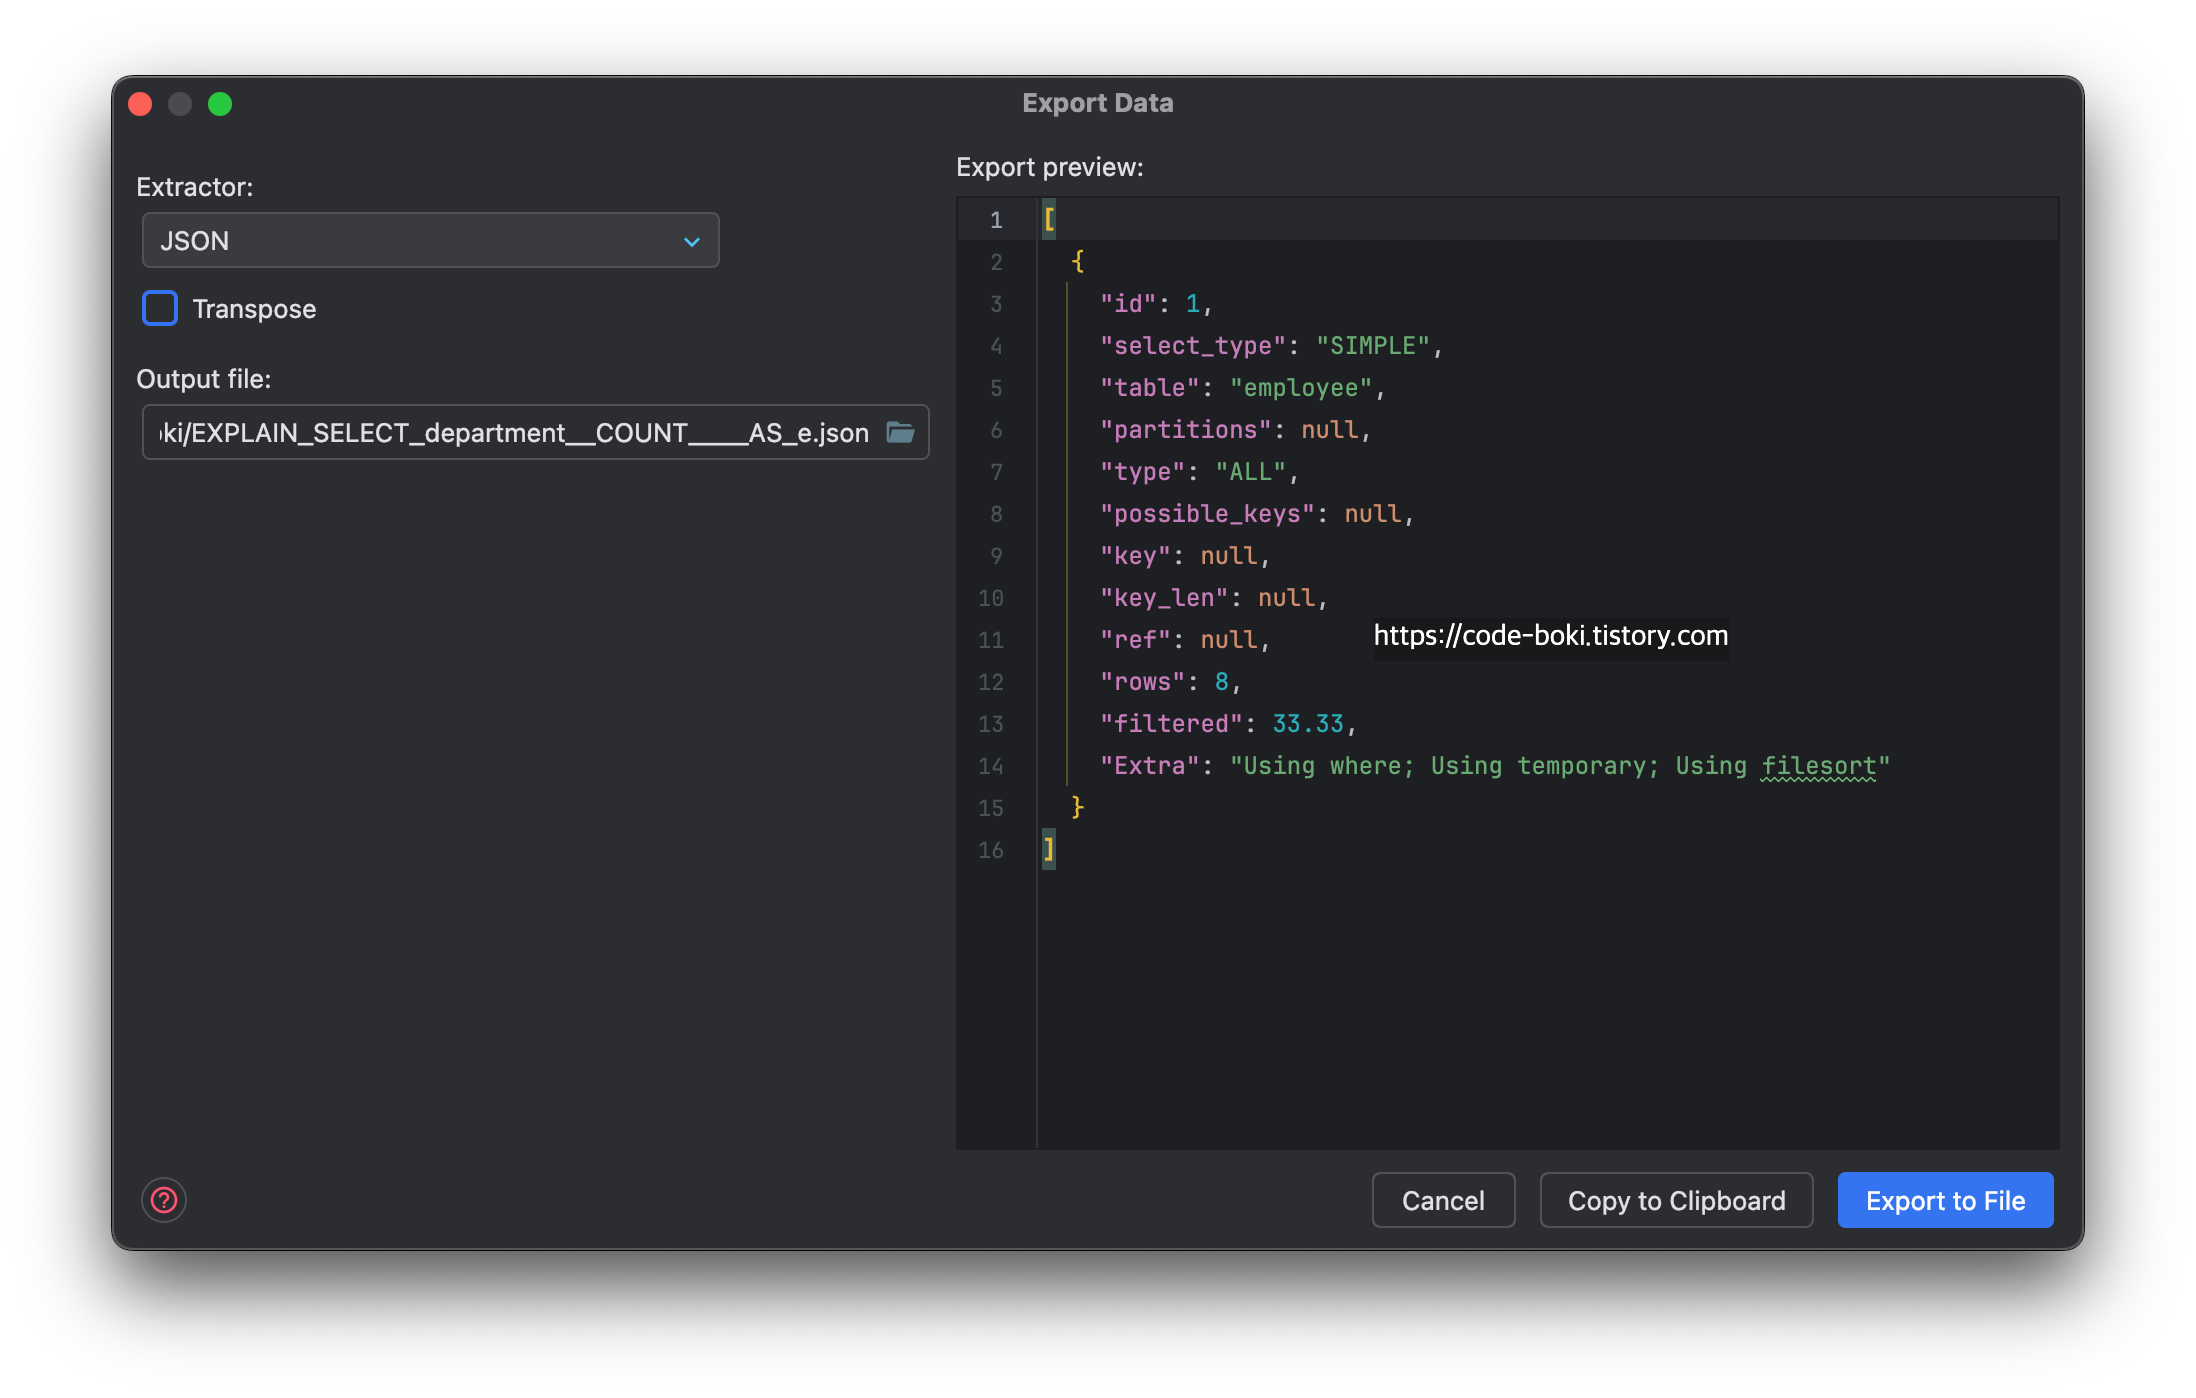
Task: Click the help question mark icon
Action: (x=164, y=1200)
